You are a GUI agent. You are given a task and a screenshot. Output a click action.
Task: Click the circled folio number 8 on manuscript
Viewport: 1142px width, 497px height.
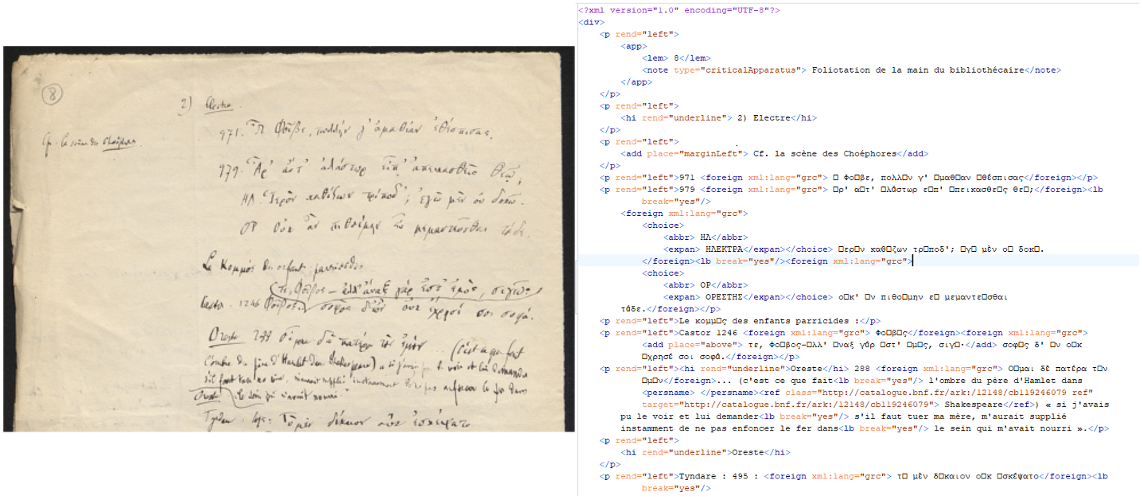pyautogui.click(x=52, y=94)
